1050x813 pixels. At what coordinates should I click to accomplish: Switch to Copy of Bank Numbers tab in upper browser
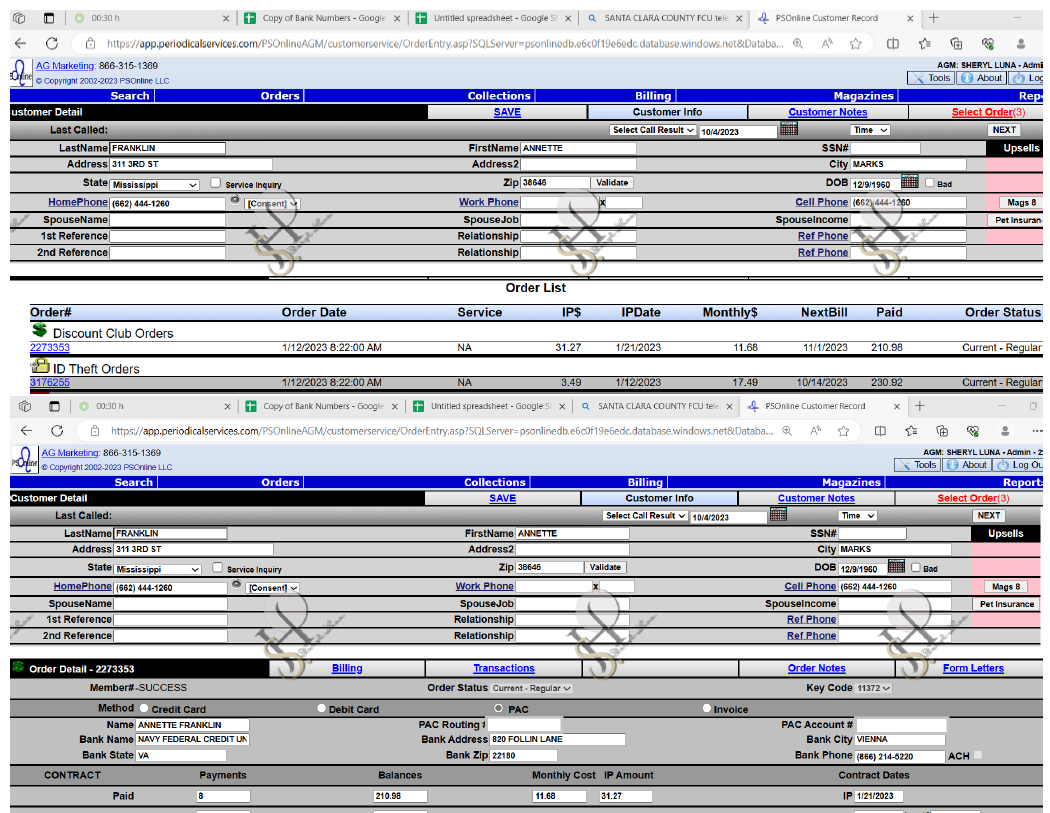322,18
